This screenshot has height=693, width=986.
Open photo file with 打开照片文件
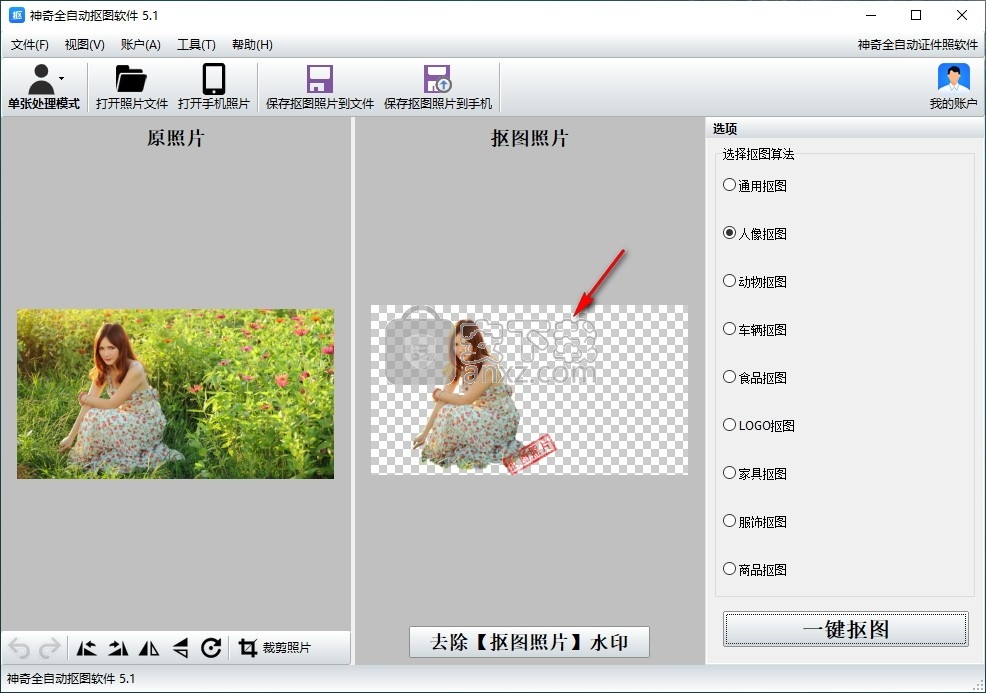point(131,87)
